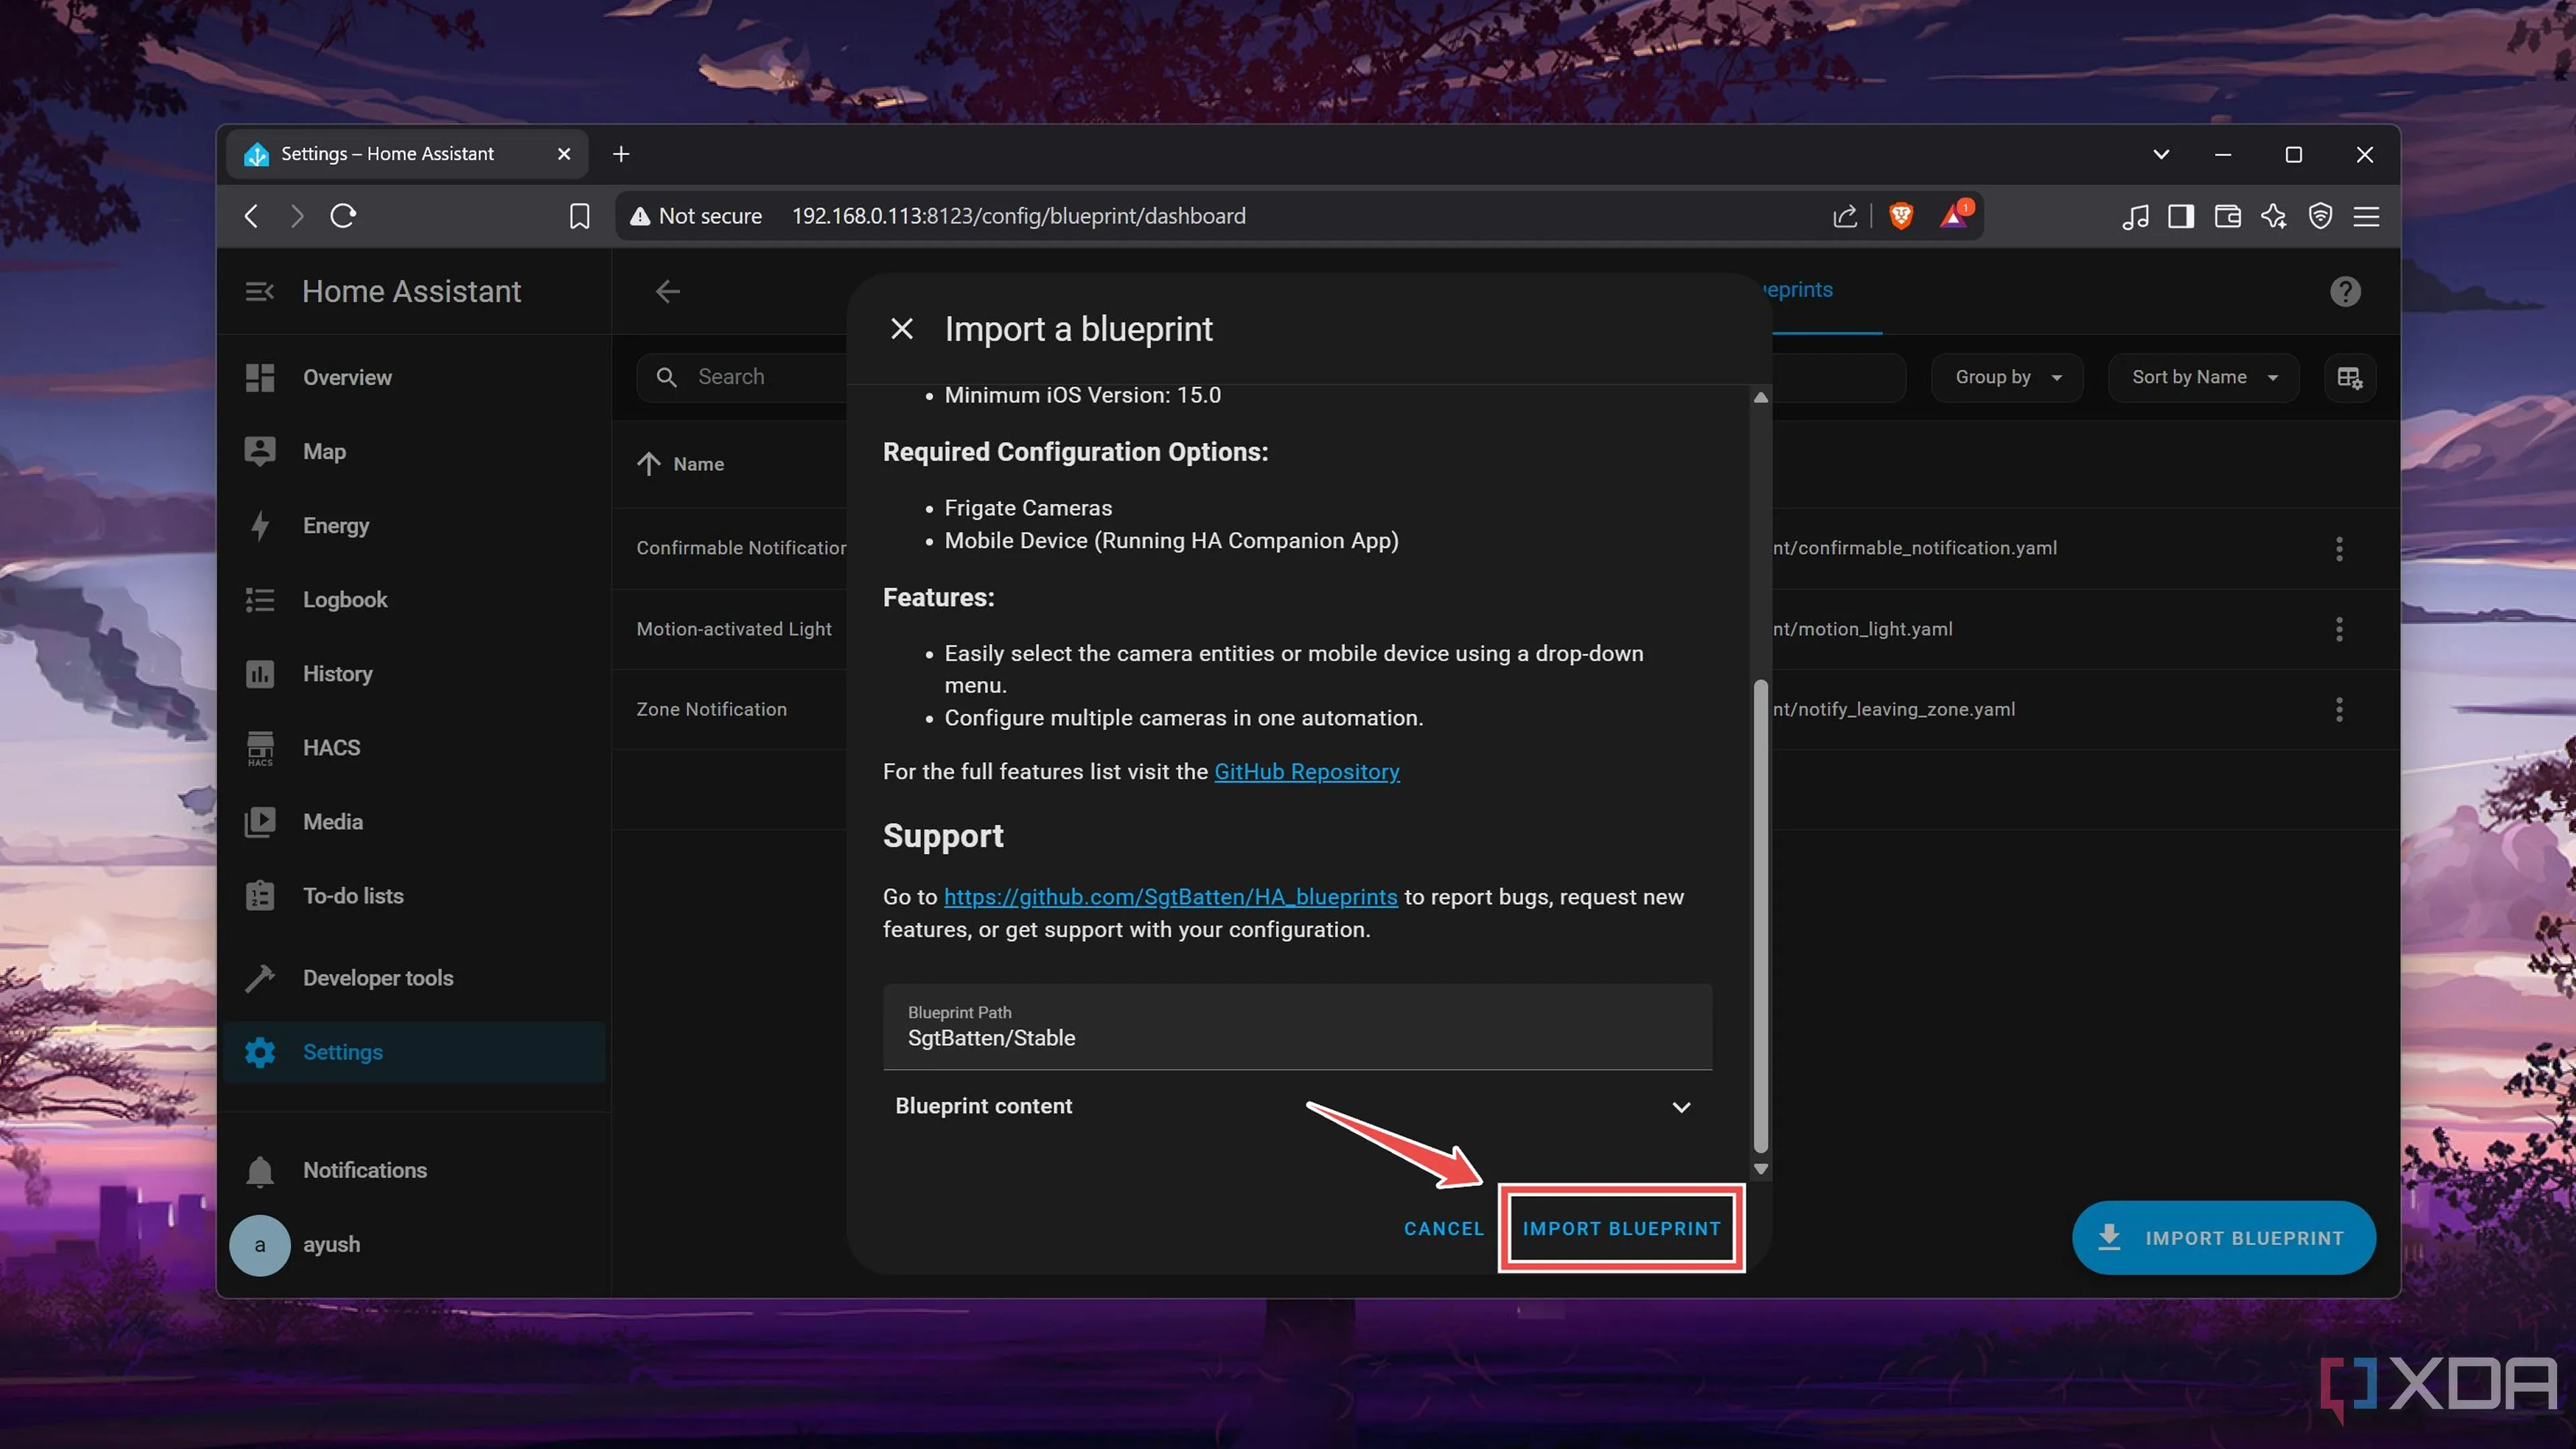
Task: Open the Group by dropdown
Action: [2007, 377]
